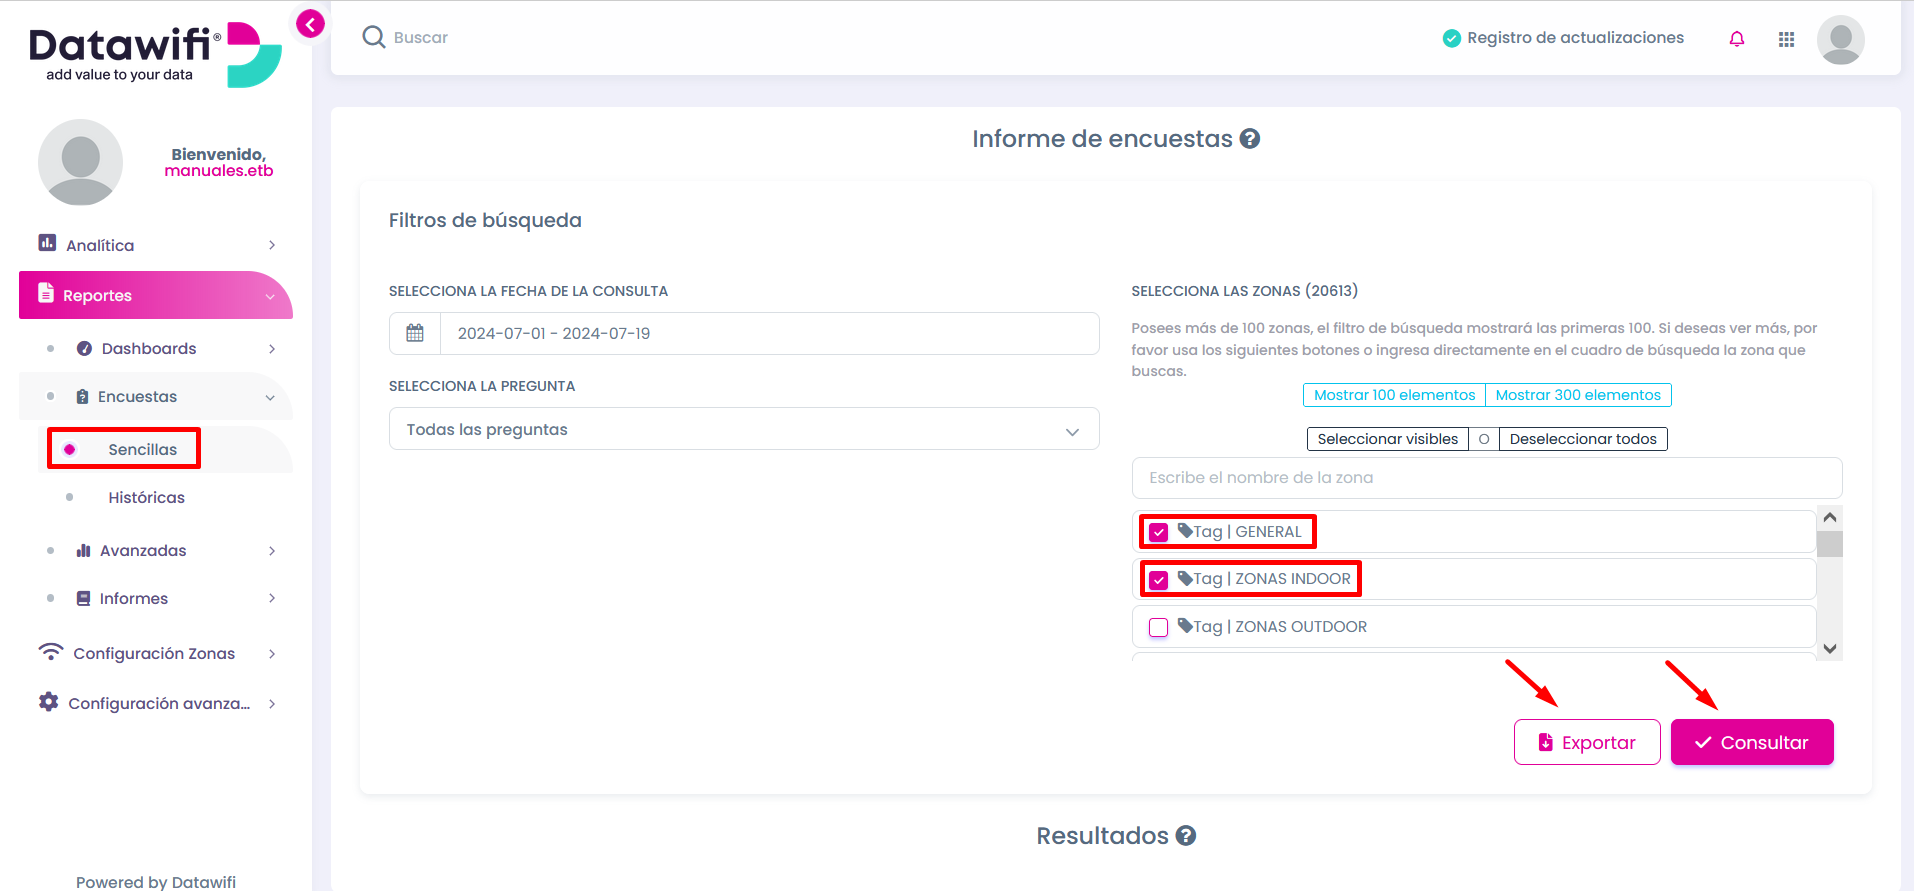Click the Exportar button

pos(1587,742)
